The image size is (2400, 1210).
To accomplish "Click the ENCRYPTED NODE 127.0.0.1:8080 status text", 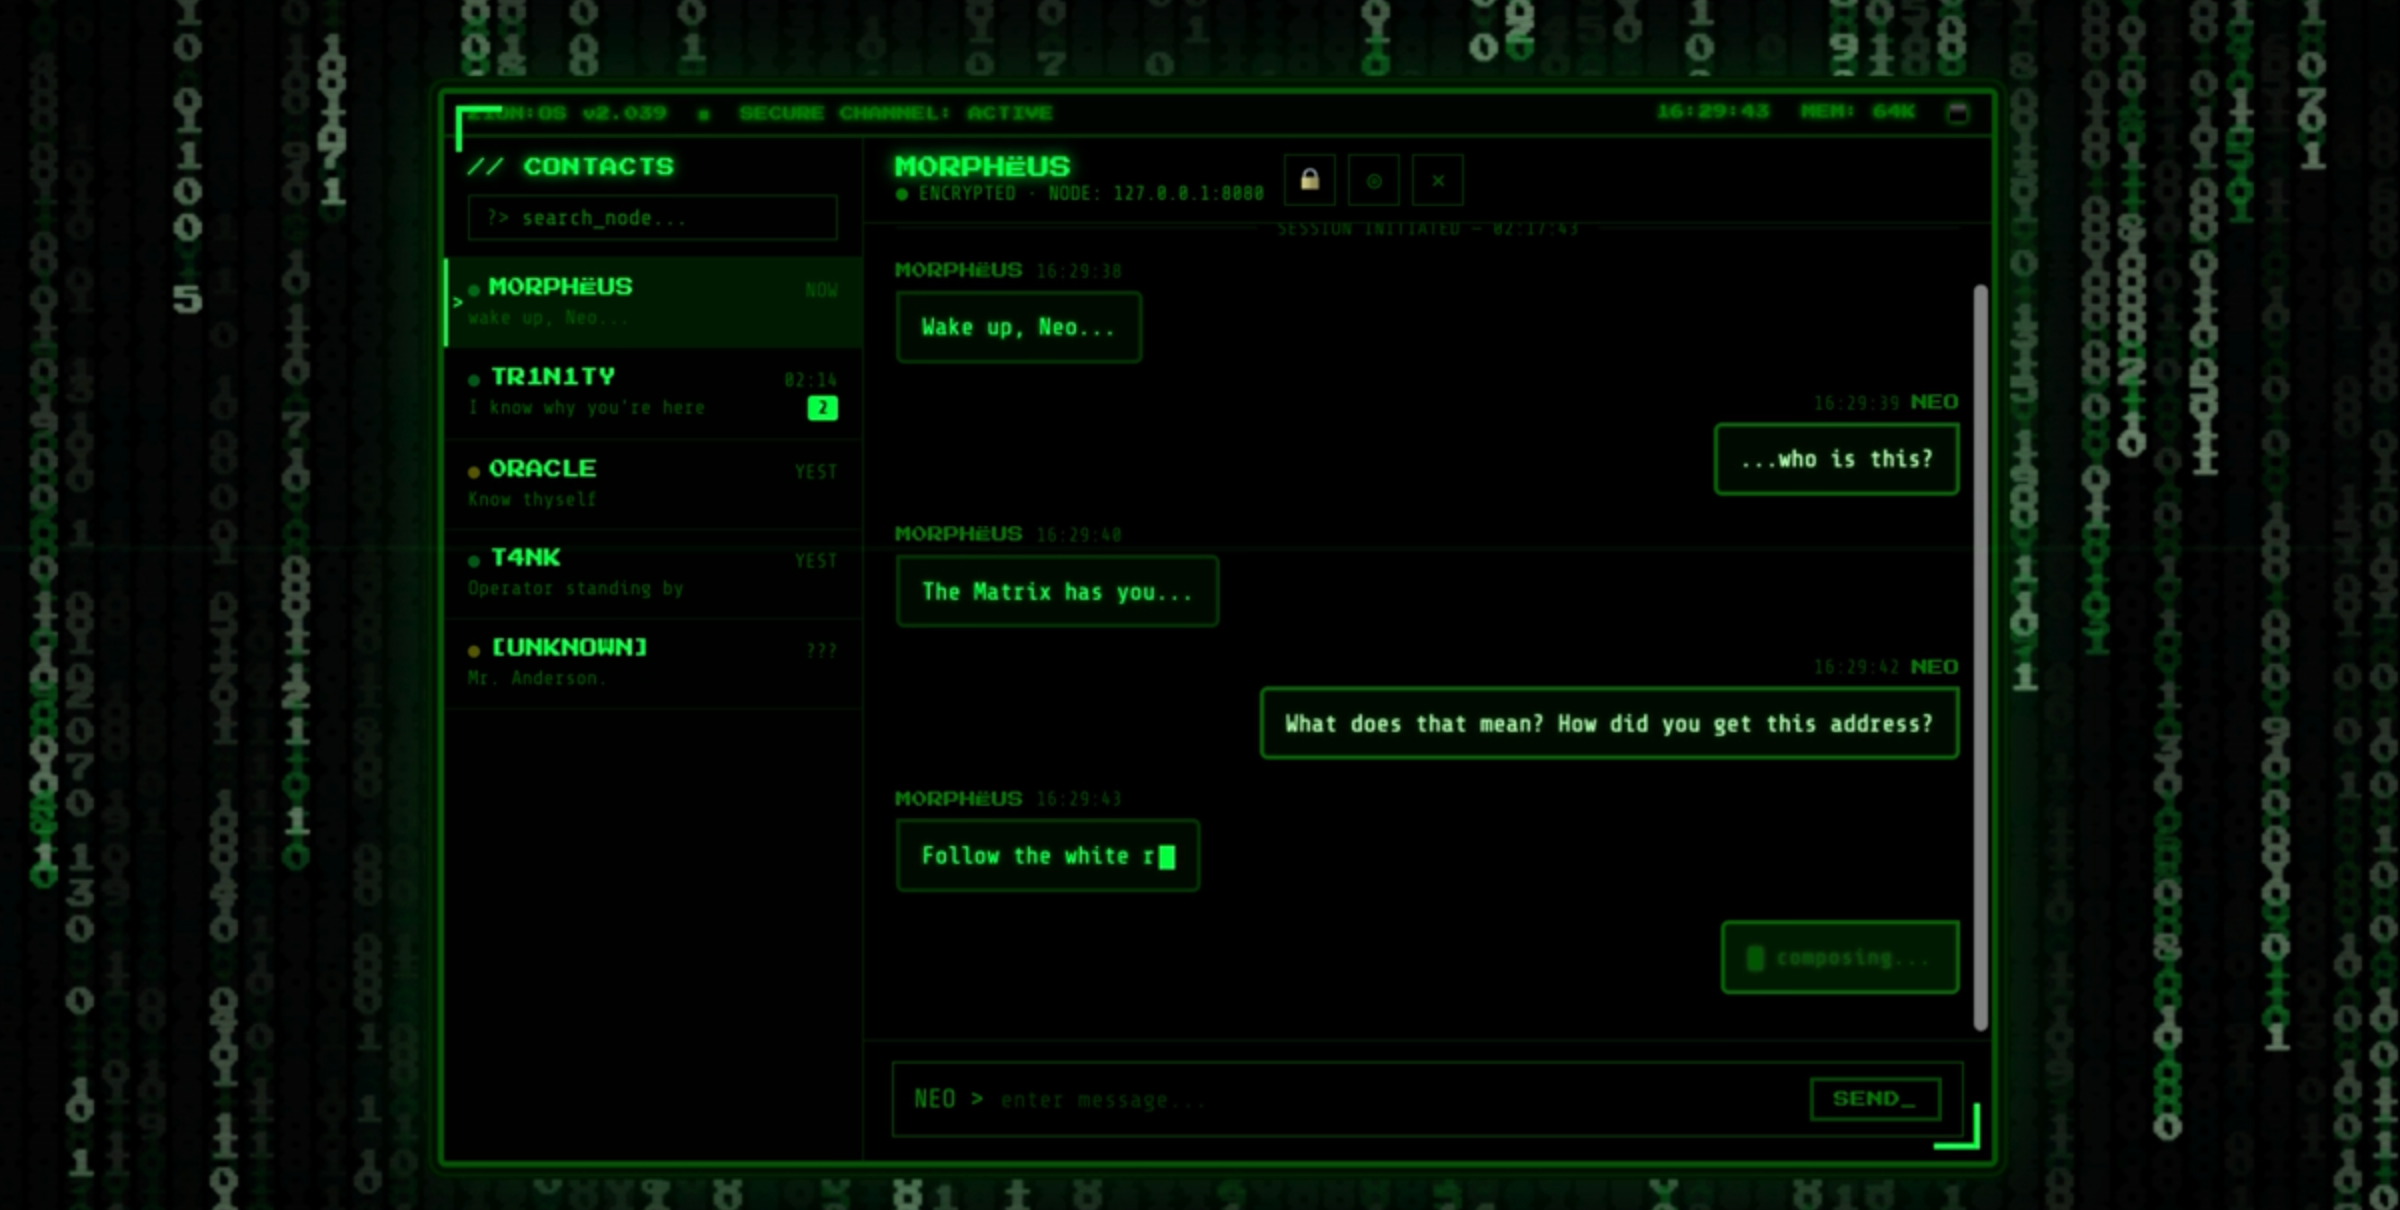I will pyautogui.click(x=1080, y=194).
